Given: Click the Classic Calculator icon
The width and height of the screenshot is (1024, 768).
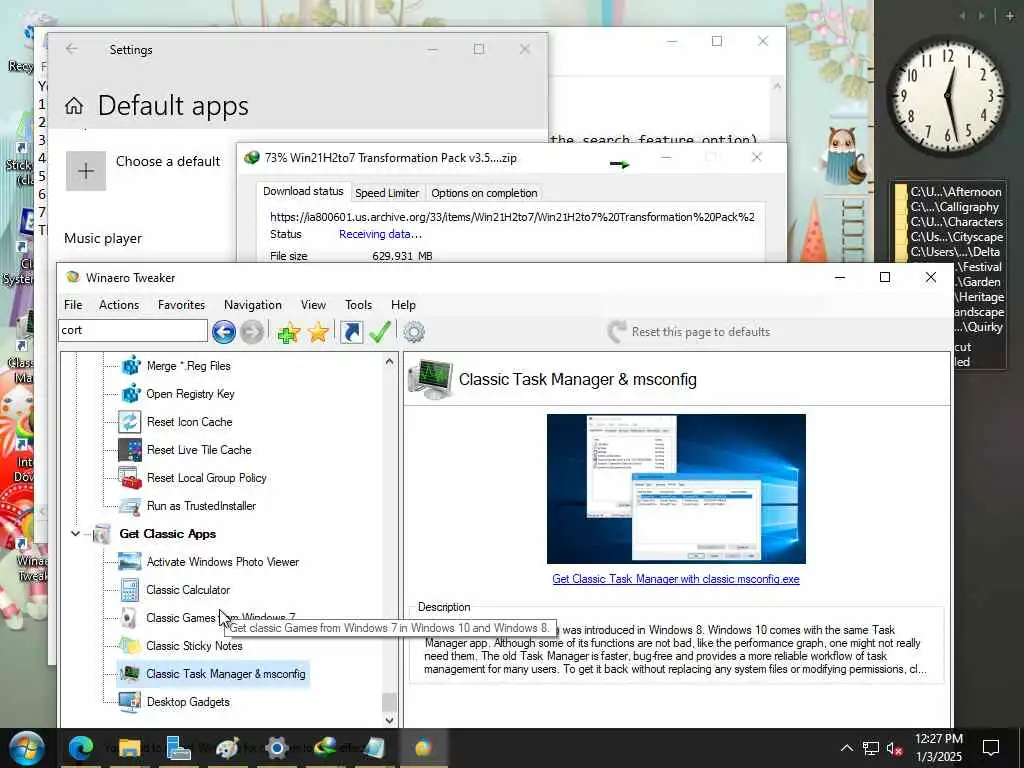Looking at the screenshot, I should pos(129,590).
